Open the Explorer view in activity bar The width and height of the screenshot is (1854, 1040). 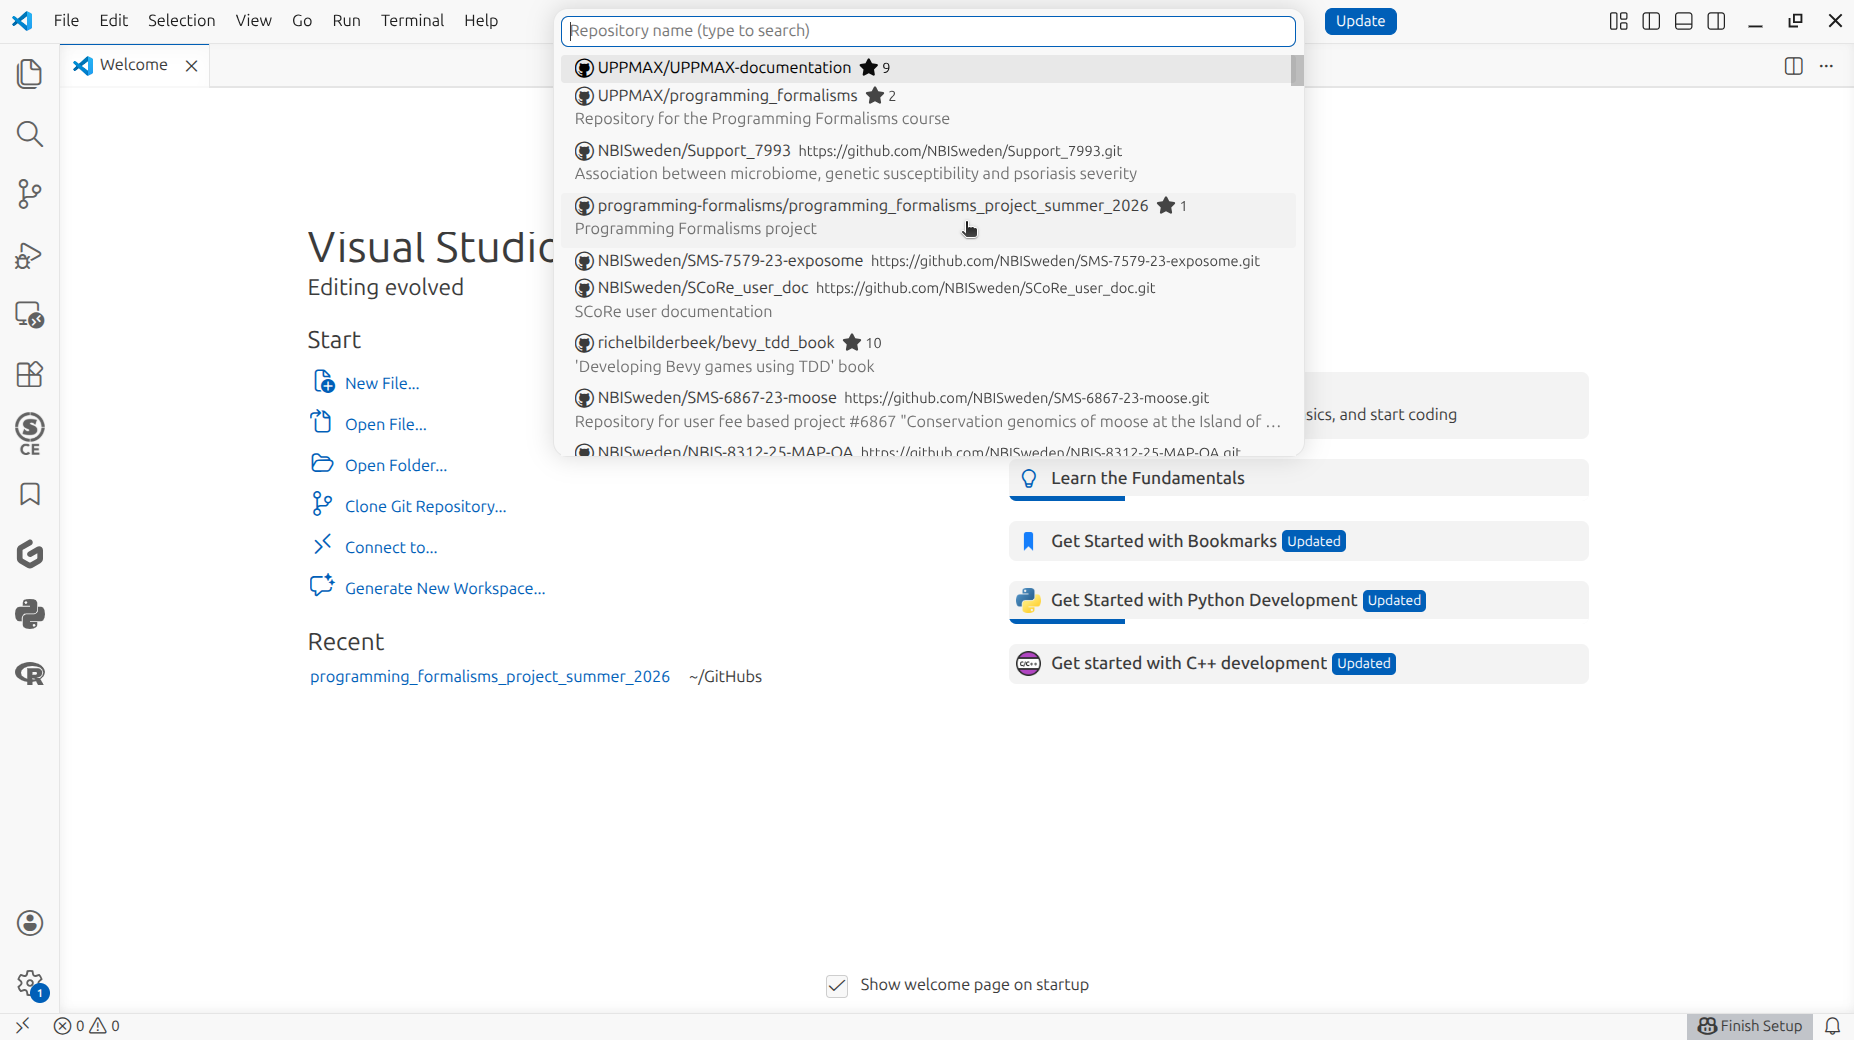pyautogui.click(x=30, y=74)
